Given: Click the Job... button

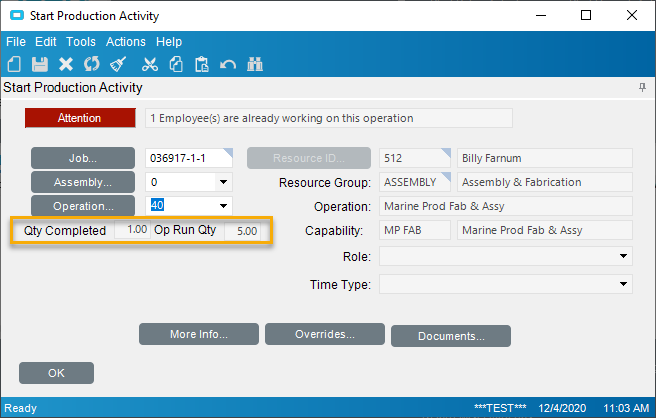Looking at the screenshot, I should [x=83, y=158].
